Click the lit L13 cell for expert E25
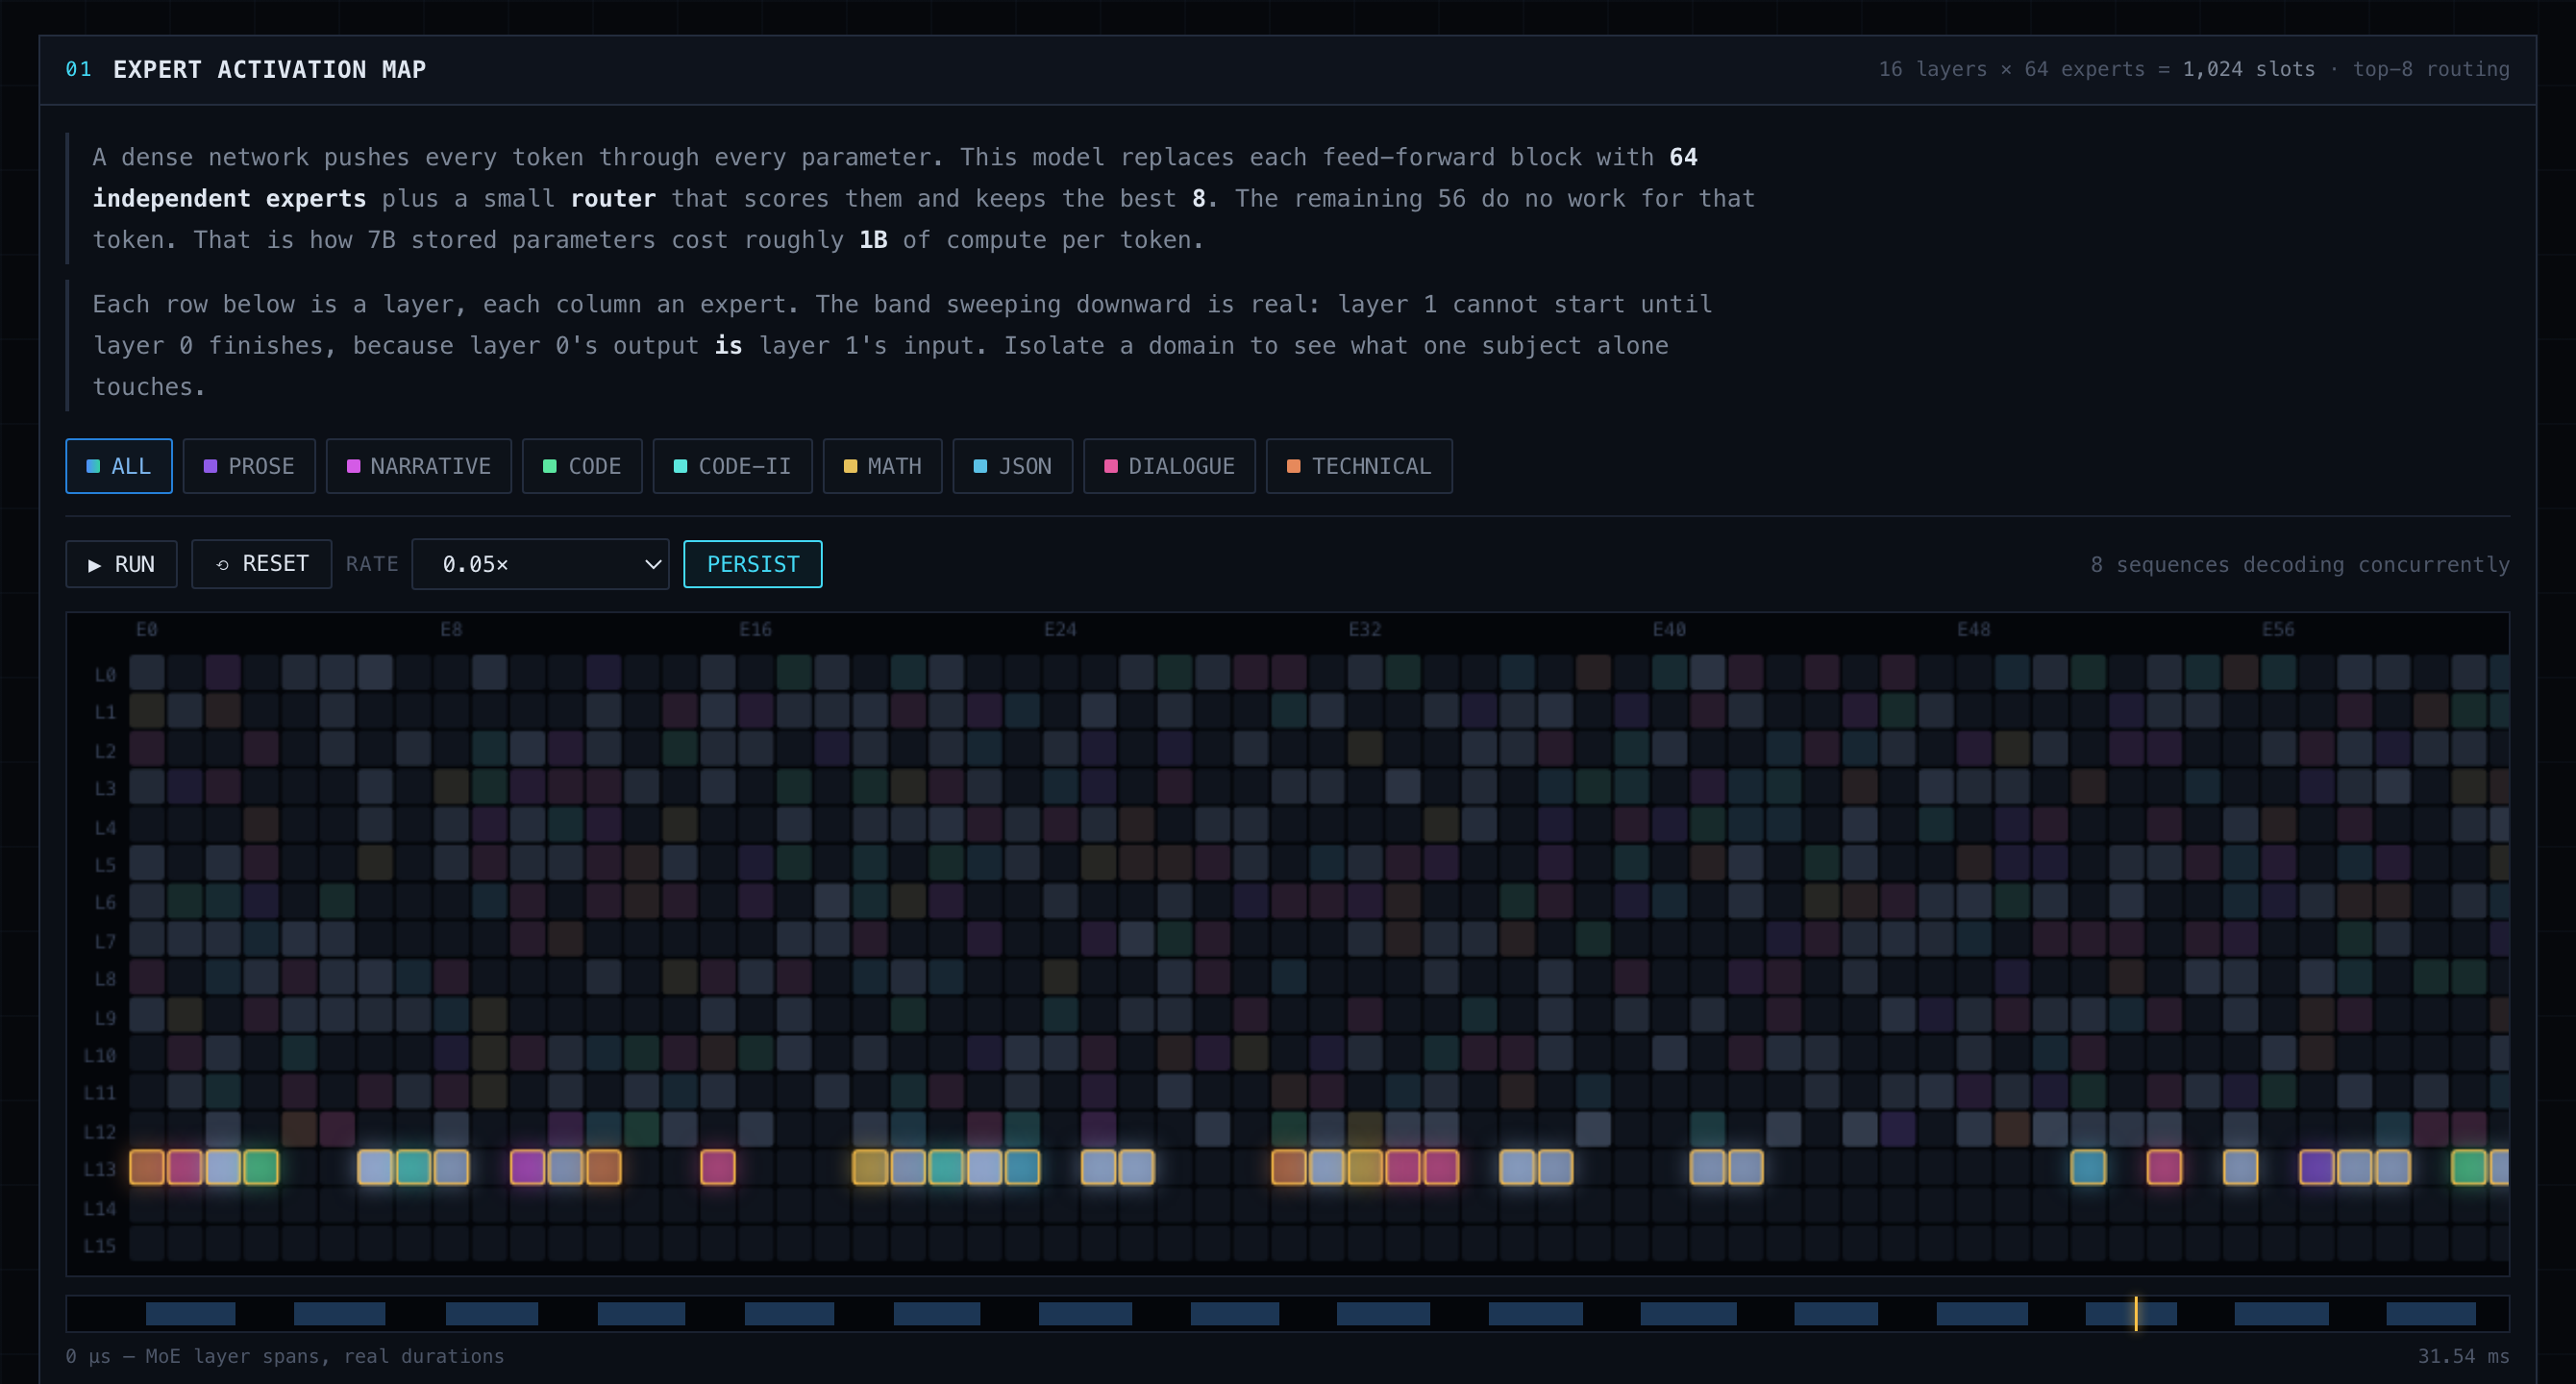This screenshot has height=1384, width=2576. click(1098, 1167)
